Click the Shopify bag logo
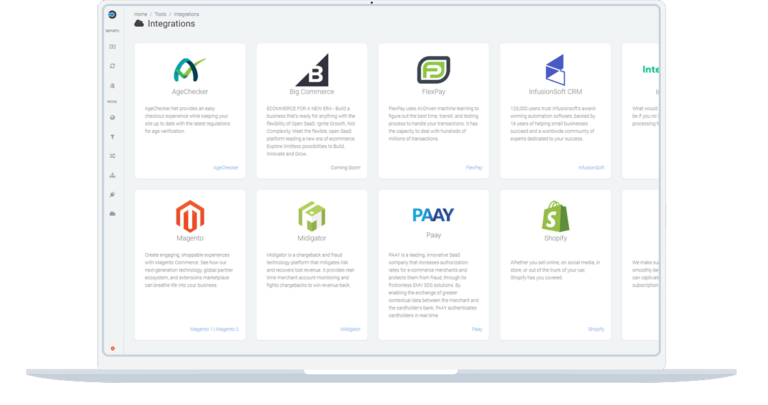The height and width of the screenshot is (405, 768). click(x=553, y=215)
